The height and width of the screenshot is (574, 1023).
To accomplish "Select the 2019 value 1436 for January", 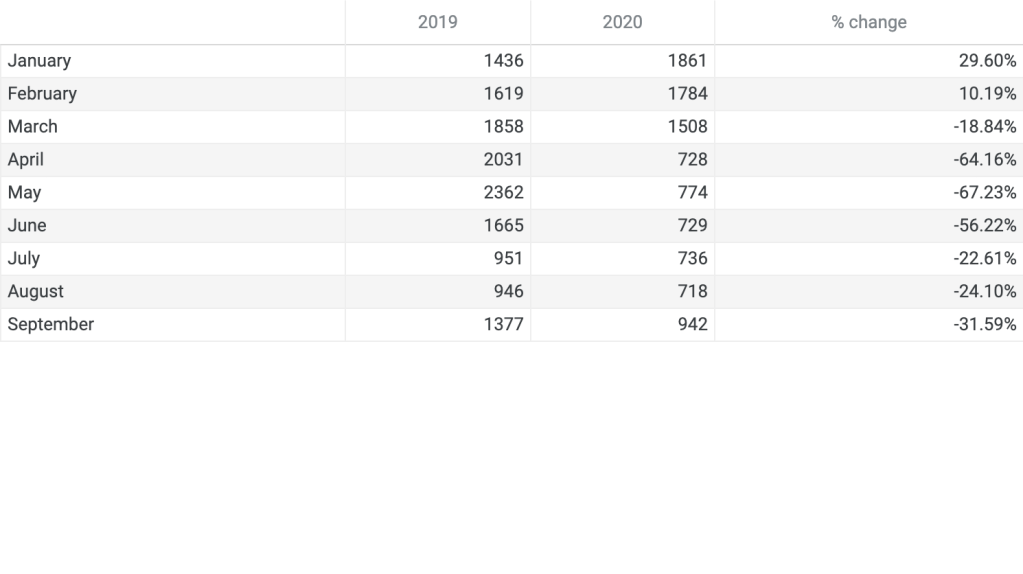I will (503, 61).
